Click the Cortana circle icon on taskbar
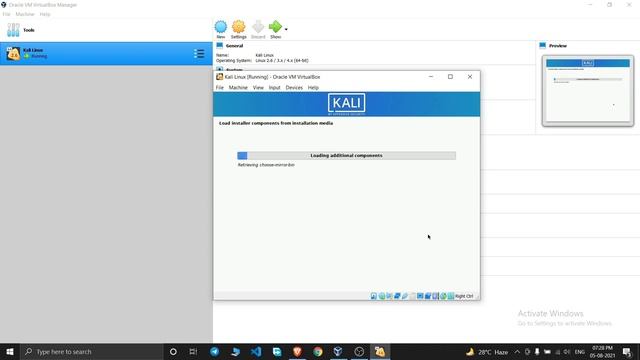 tap(173, 351)
